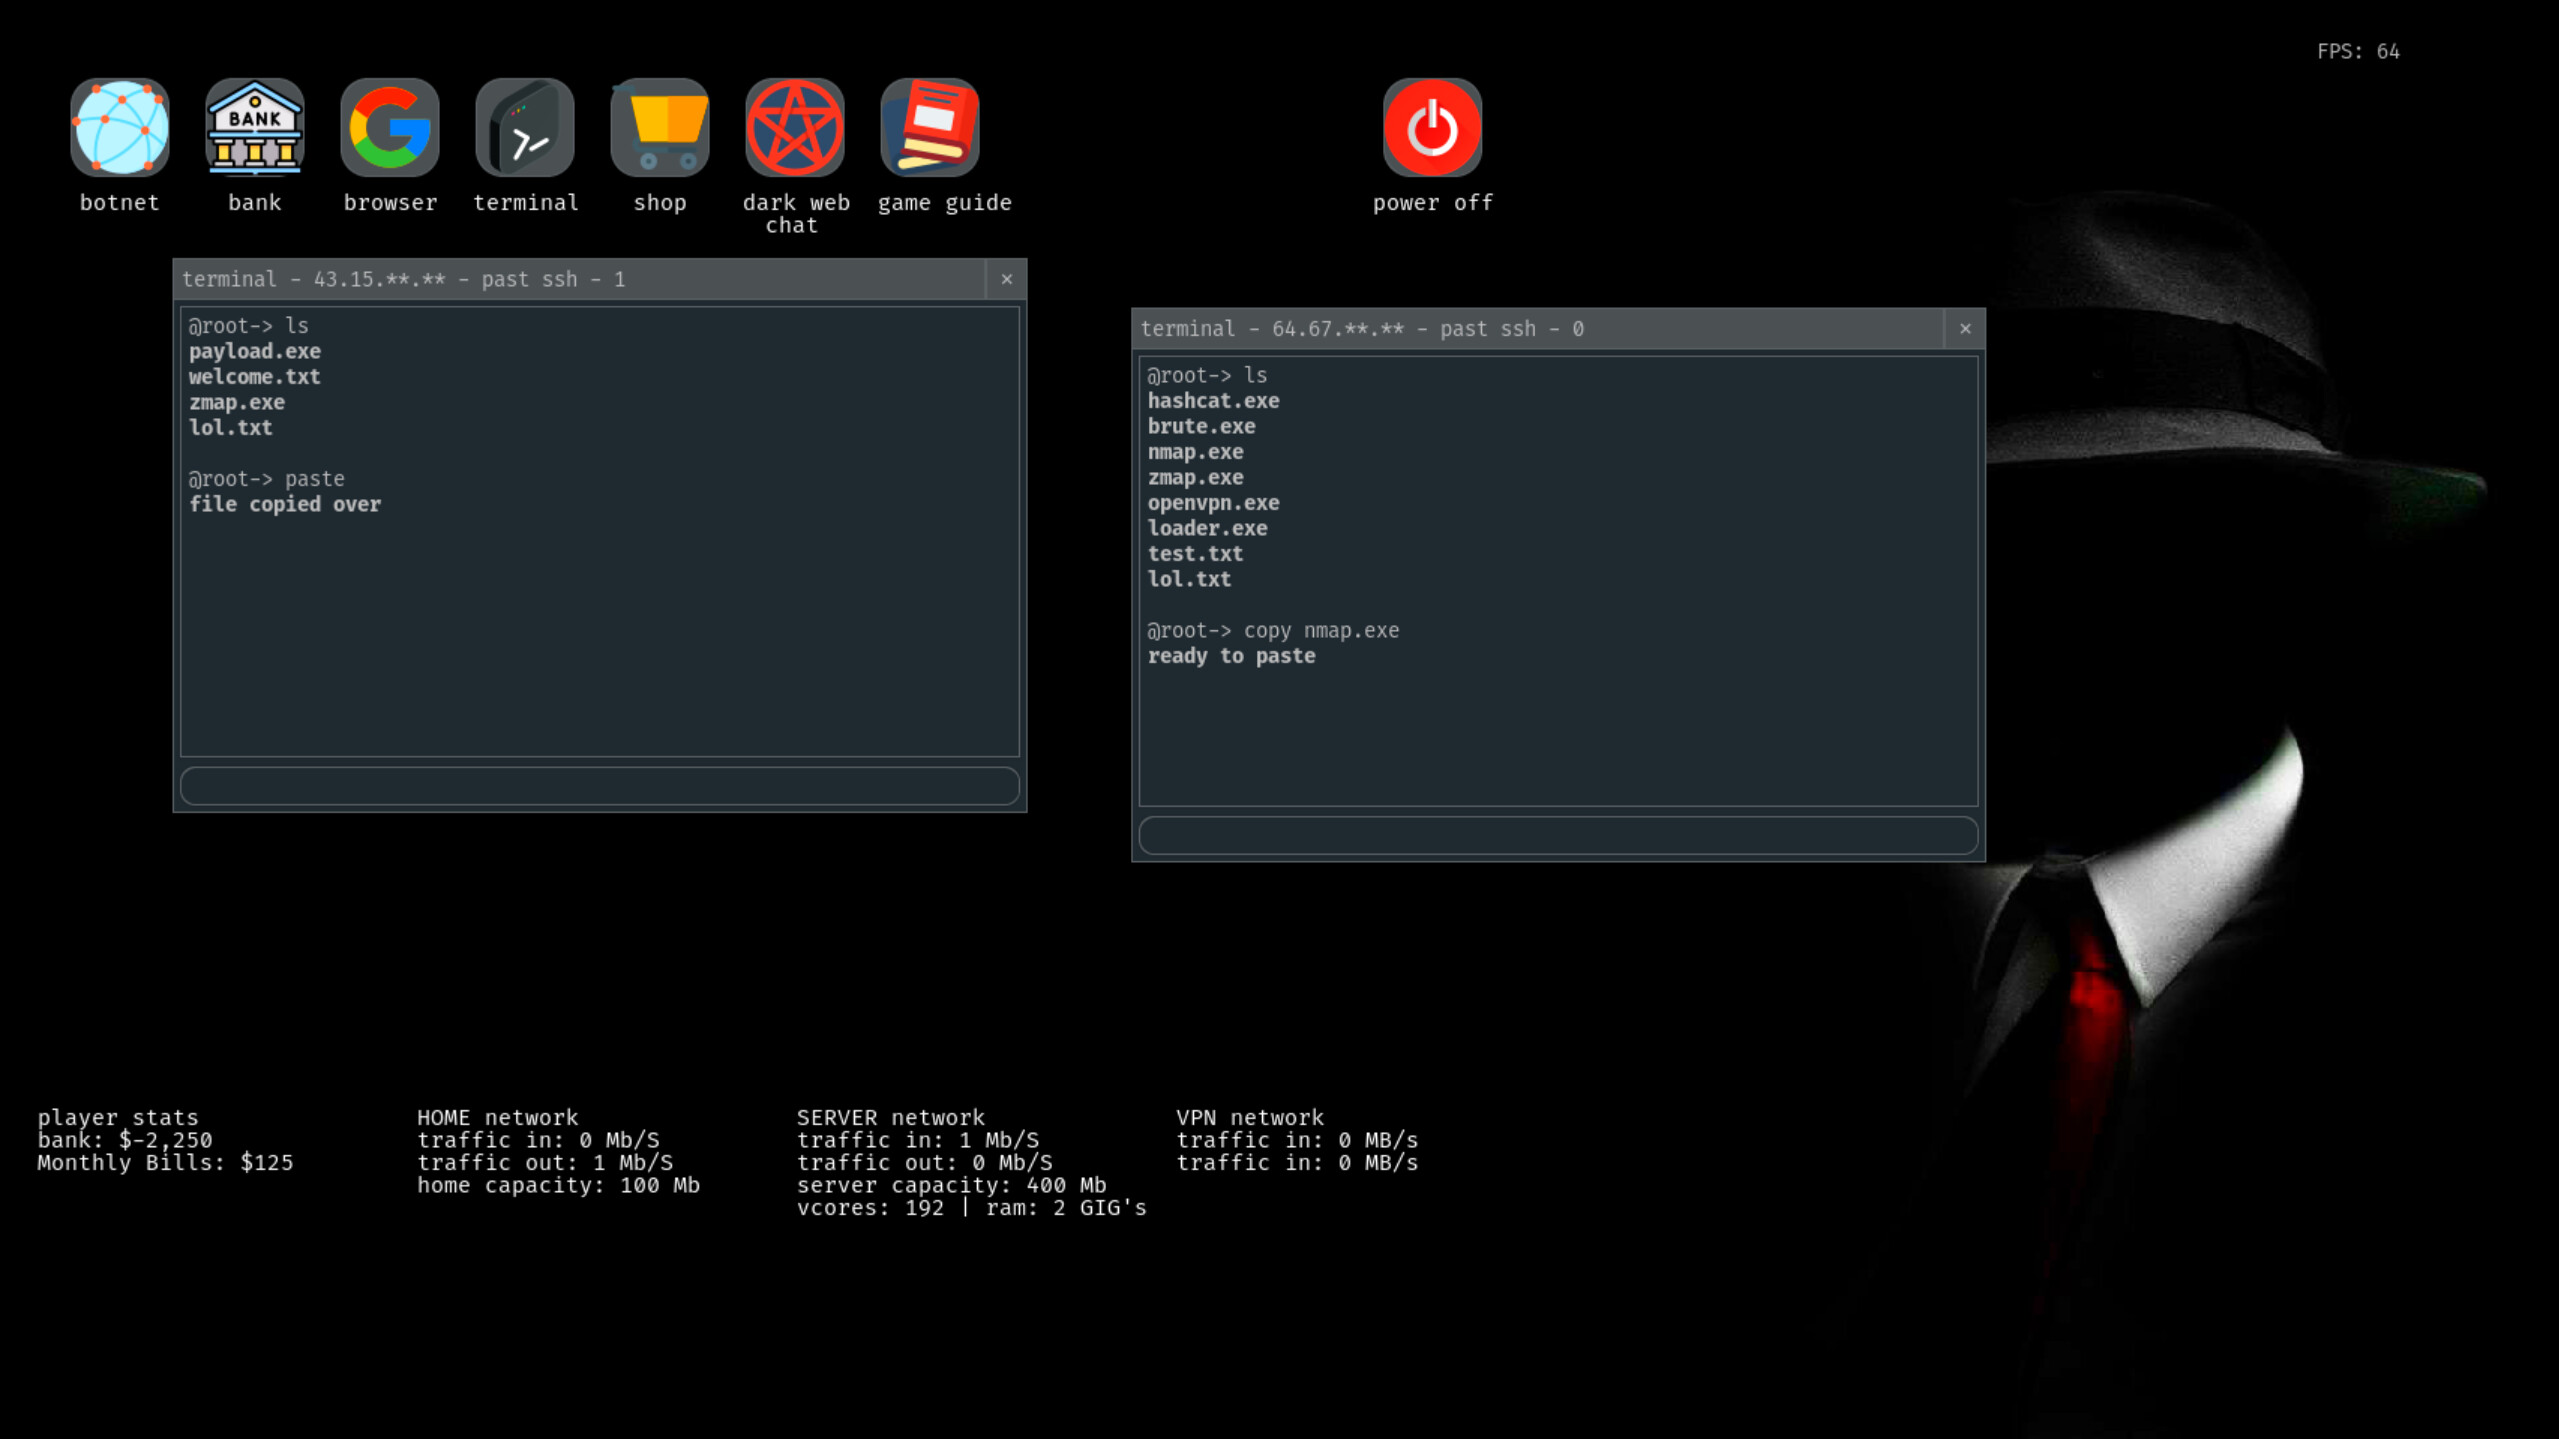Select payload.exe in the terminal output
The image size is (2559, 1439).
pos(254,351)
